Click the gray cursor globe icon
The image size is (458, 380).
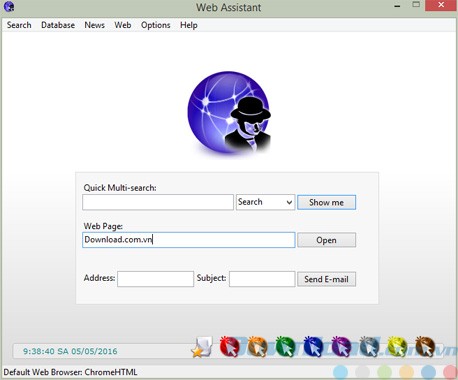369,347
